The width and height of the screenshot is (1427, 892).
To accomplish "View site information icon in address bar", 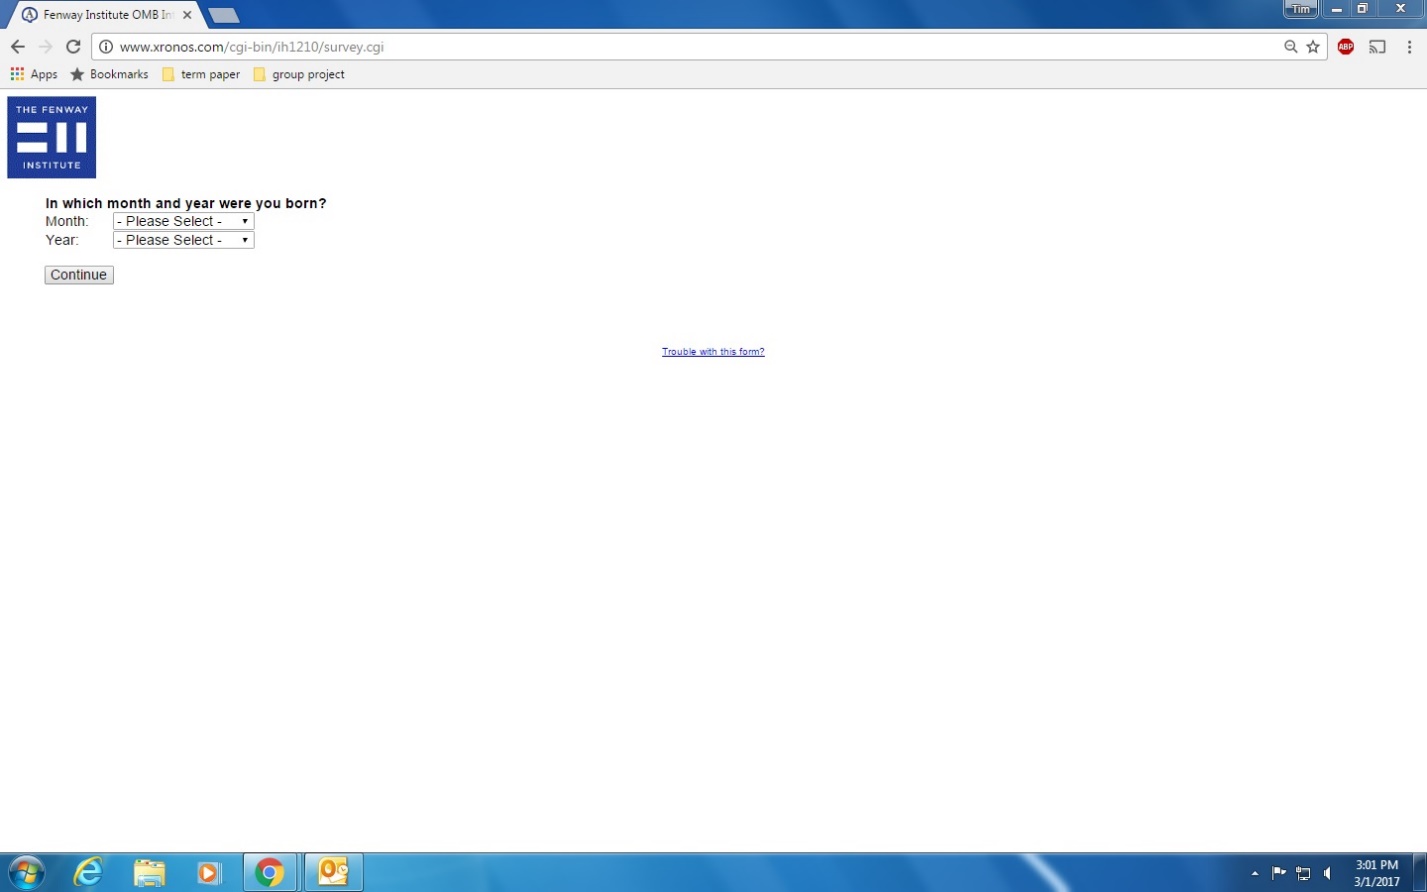I will click(106, 47).
